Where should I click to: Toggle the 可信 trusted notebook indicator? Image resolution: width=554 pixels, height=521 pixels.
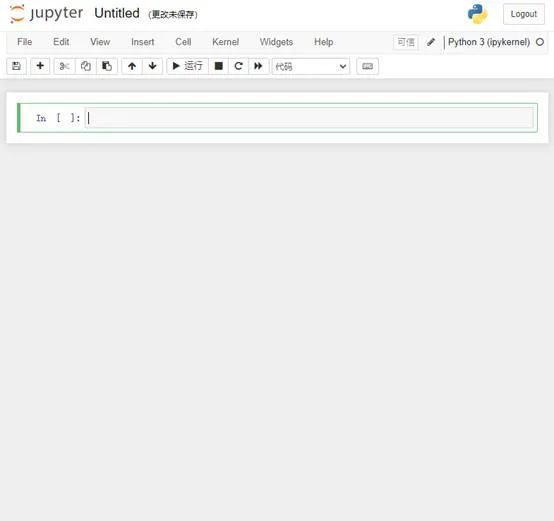tap(406, 42)
